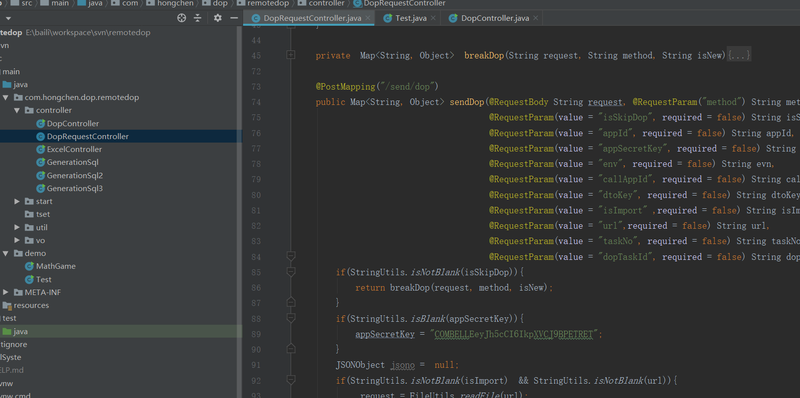Select ExcelController class in tree
Screen dimensions: 800x398
[x=74, y=150]
